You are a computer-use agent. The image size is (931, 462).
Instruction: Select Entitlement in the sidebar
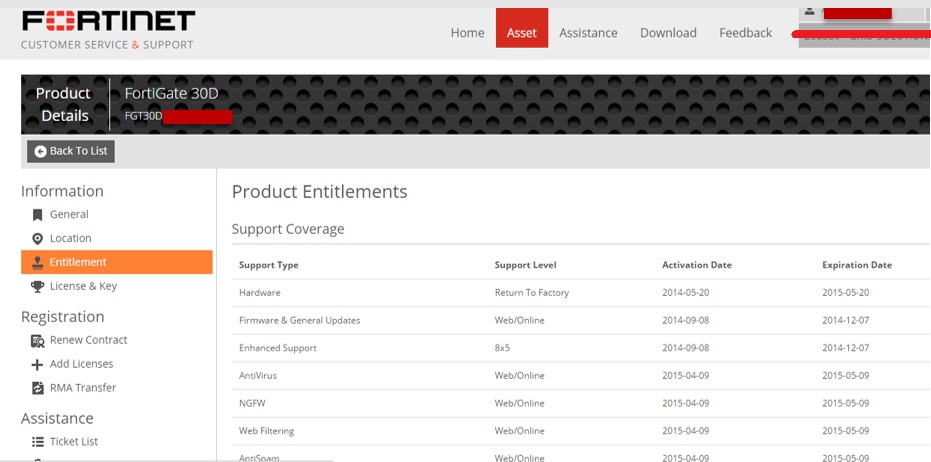click(x=116, y=262)
